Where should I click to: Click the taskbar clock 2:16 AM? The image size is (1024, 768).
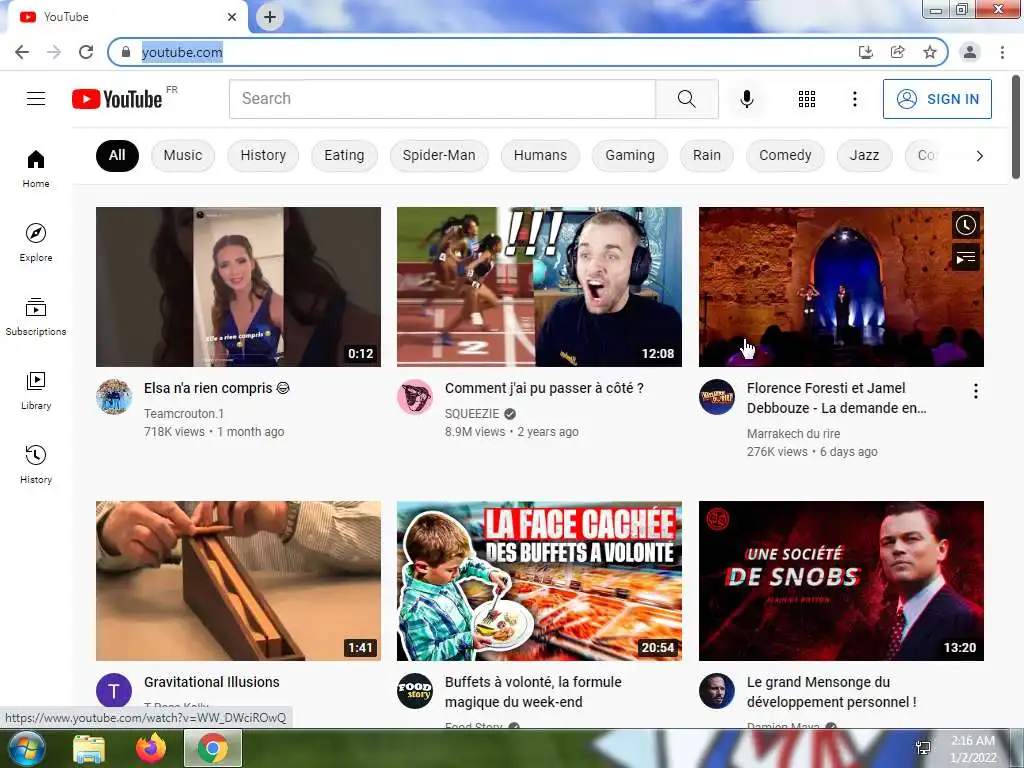tap(972, 748)
